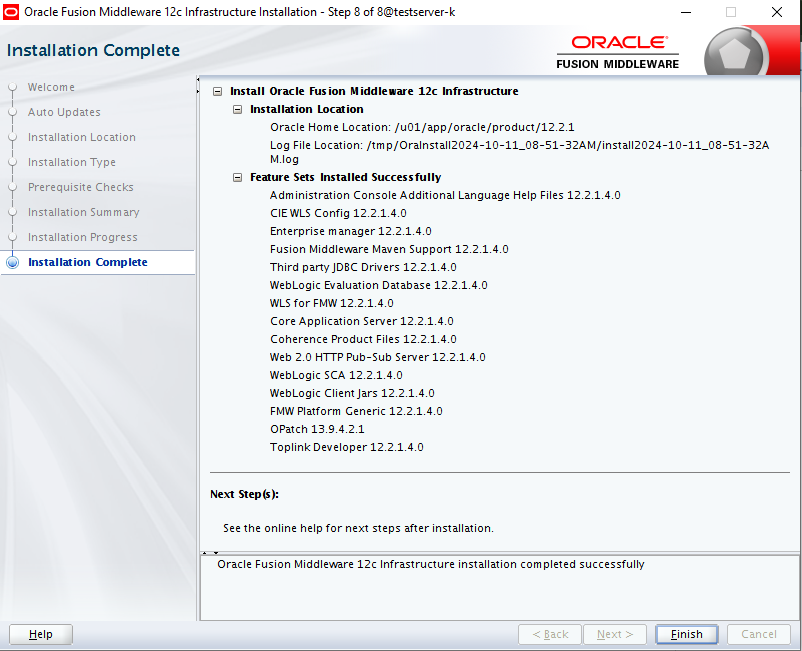Click the Prerequisite Checks step node circle
The image size is (802, 651).
click(13, 187)
